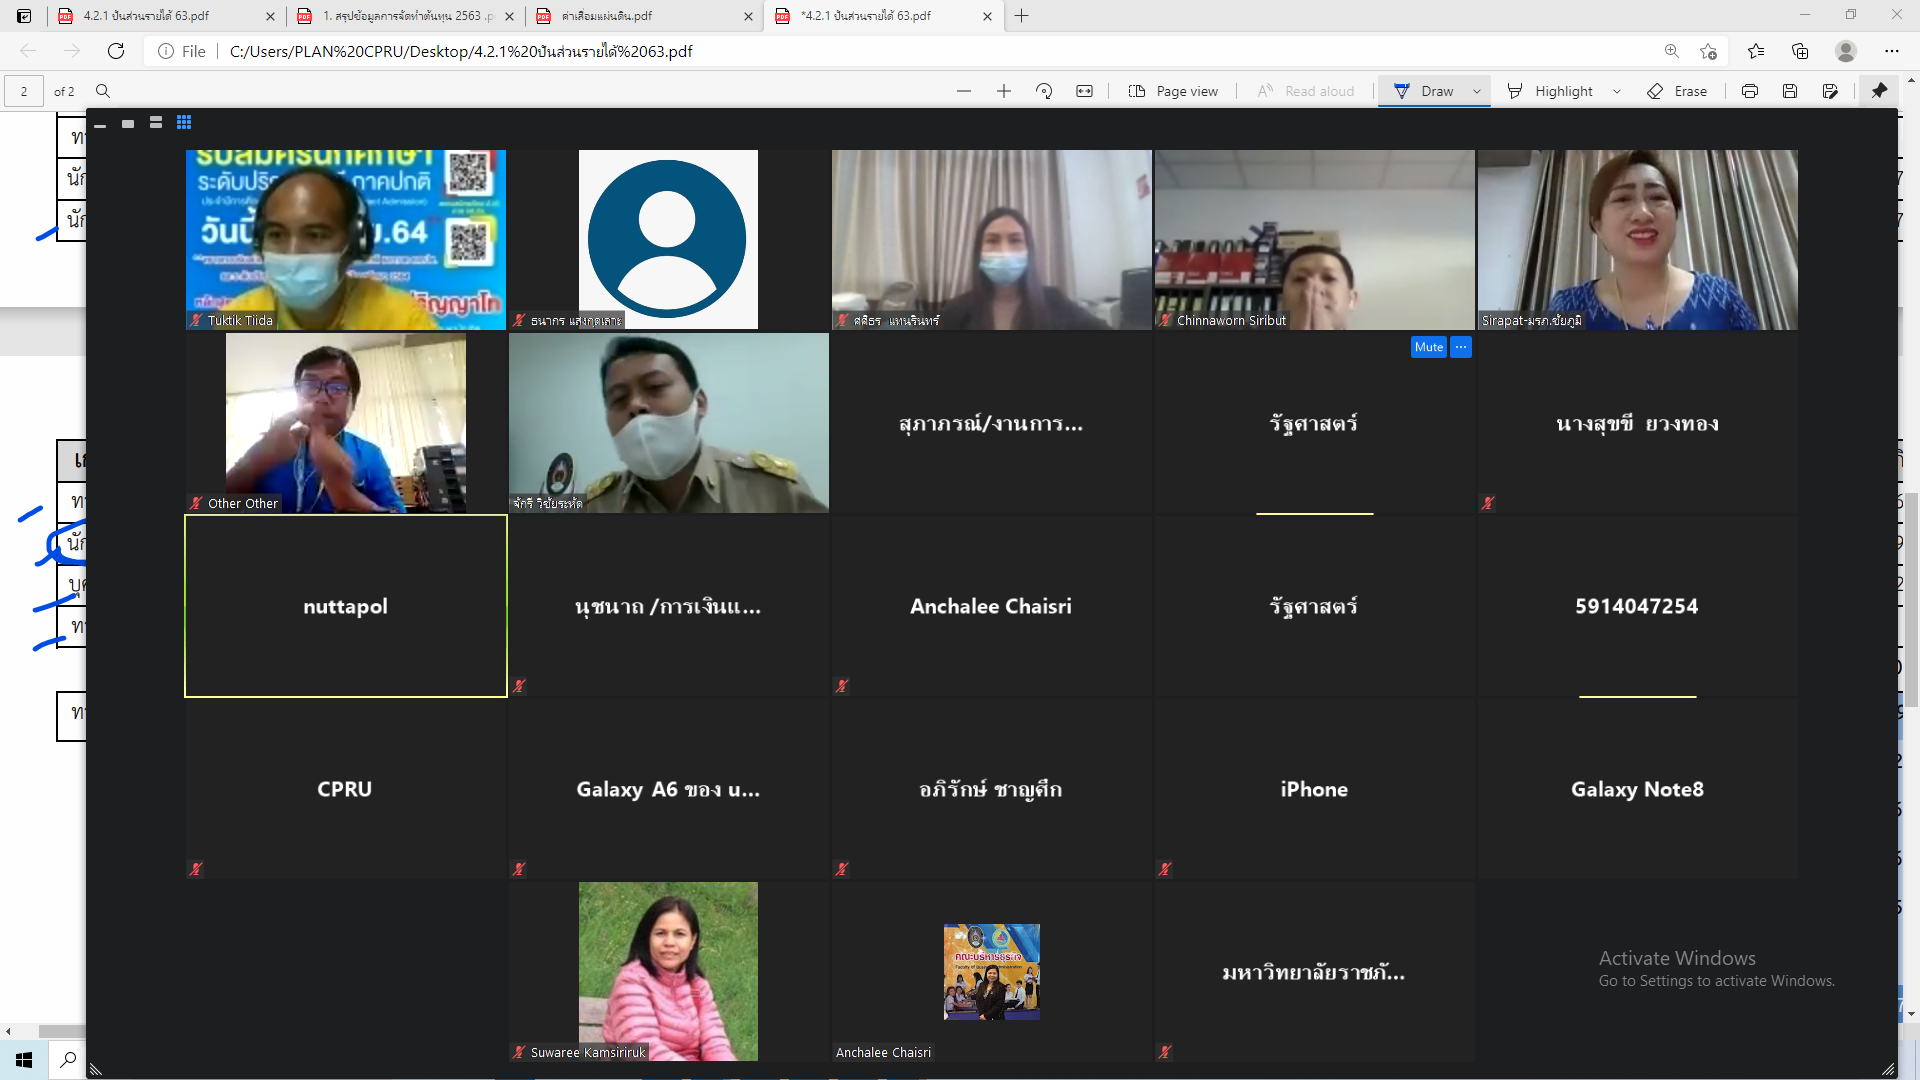Viewport: 1920px width, 1080px height.
Task: Click the Fit to width icon
Action: point(1084,91)
